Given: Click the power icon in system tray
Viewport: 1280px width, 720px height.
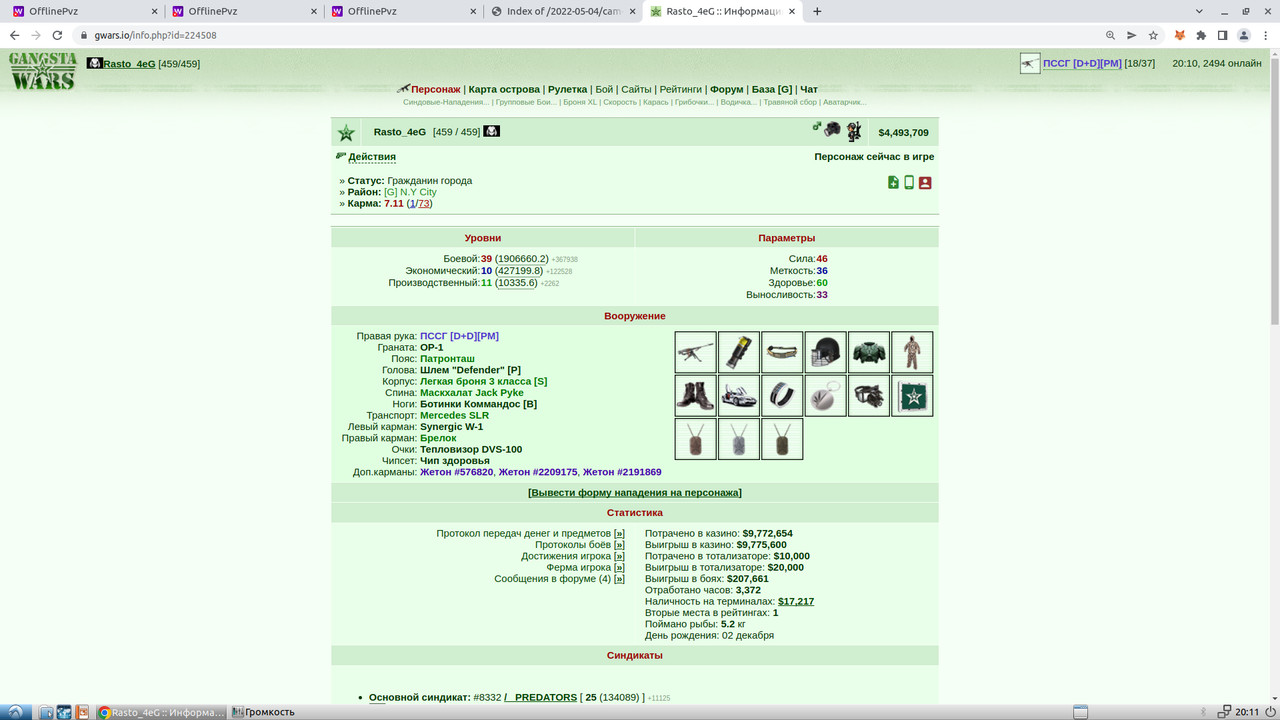Looking at the screenshot, I should (1269, 712).
